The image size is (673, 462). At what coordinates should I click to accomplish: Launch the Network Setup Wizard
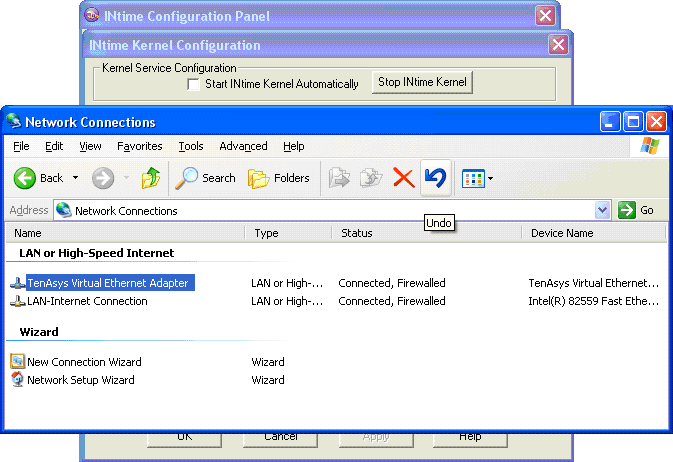[x=80, y=380]
